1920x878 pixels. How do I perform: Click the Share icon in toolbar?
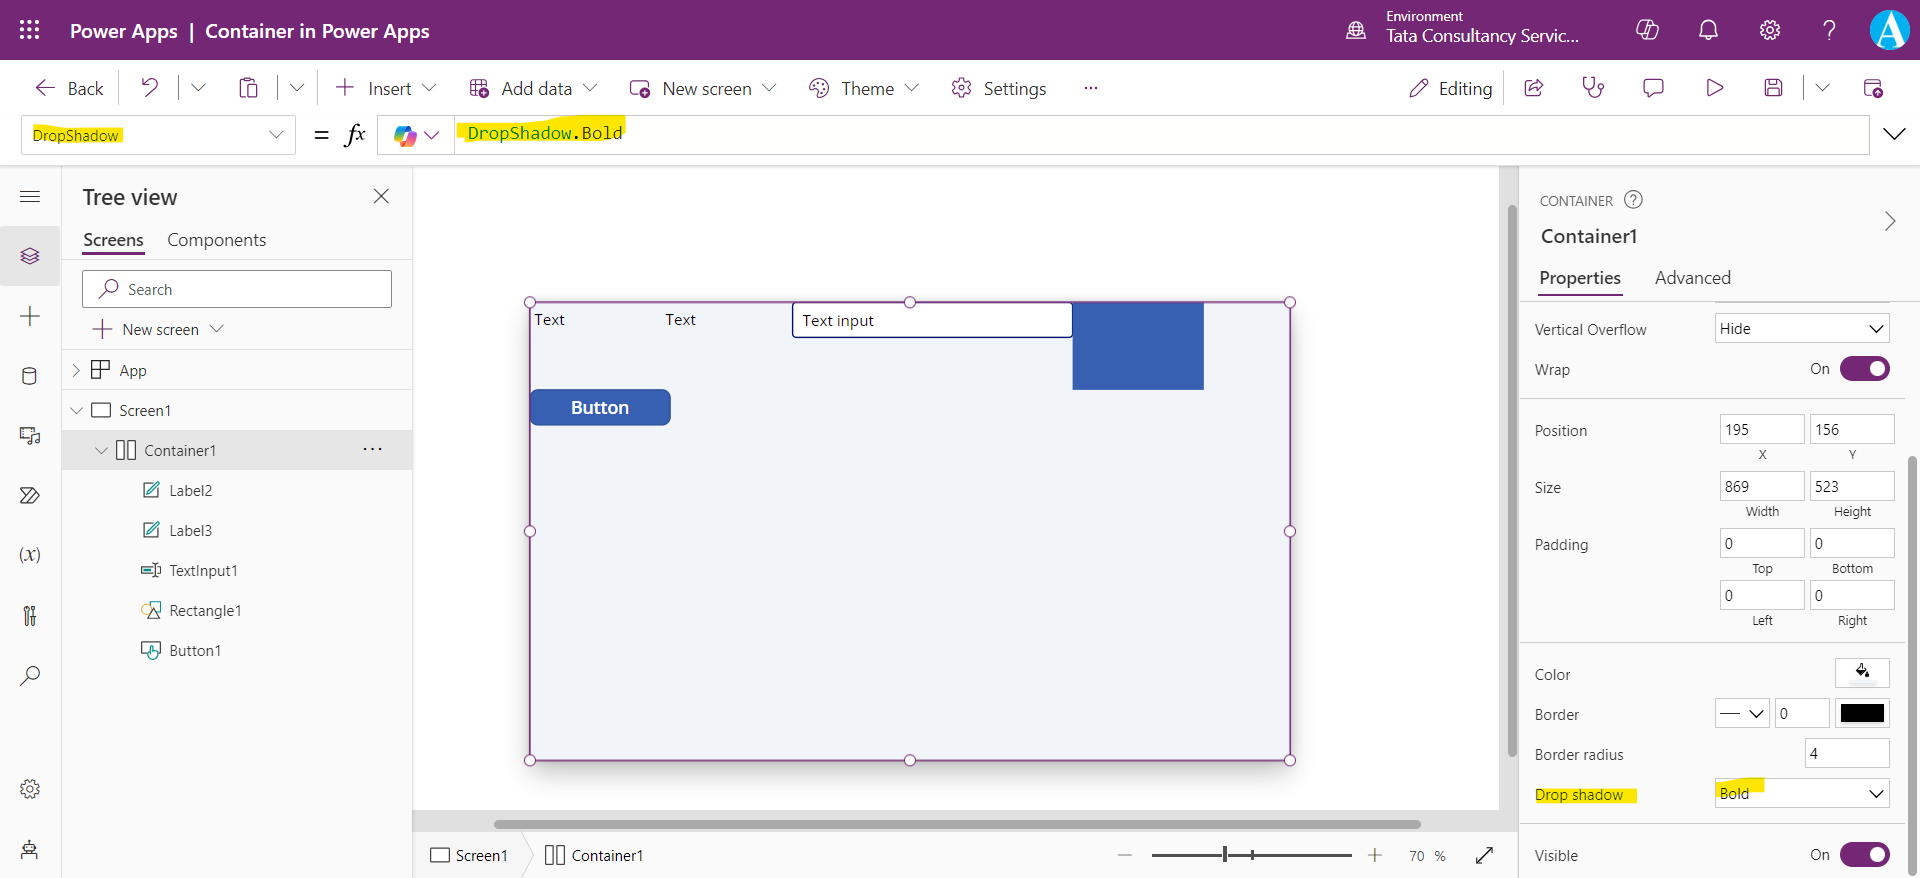click(1534, 88)
